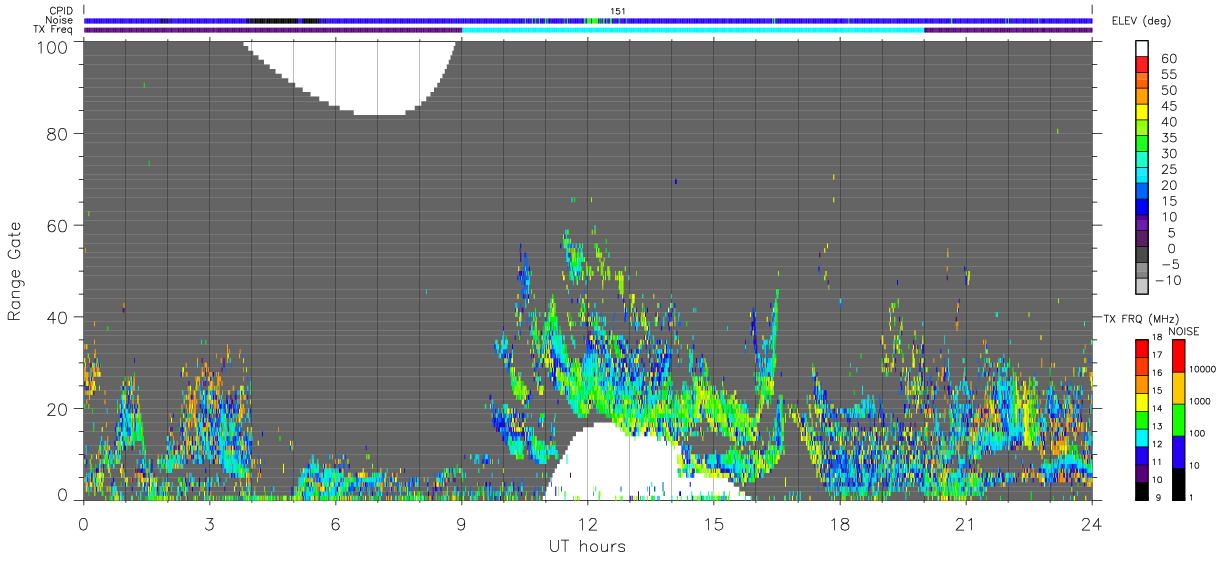This screenshot has width=1228, height=567.
Task: Click the white top segment of ELEV colorbar
Action: point(1142,48)
